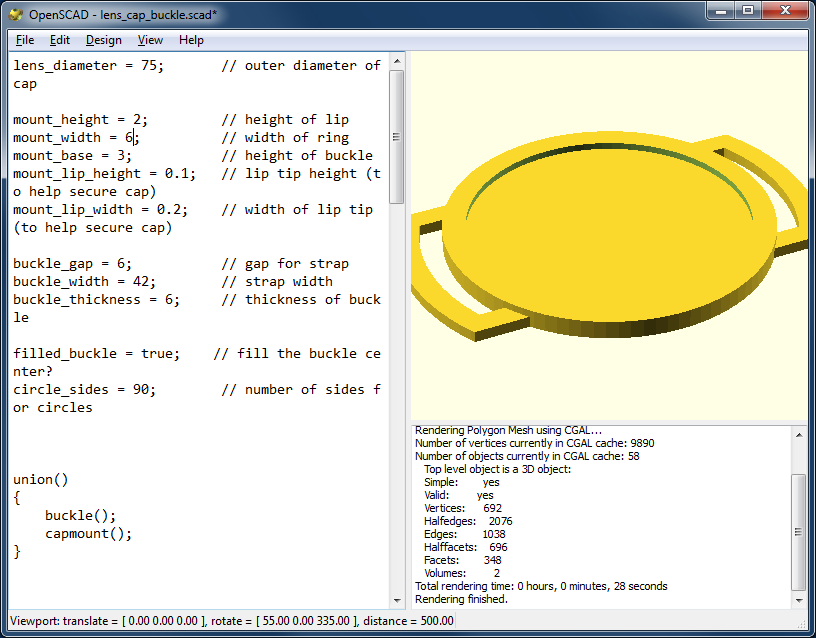This screenshot has height=638, width=816.
Task: Click on 'capmount();' call in code
Action: 88,534
